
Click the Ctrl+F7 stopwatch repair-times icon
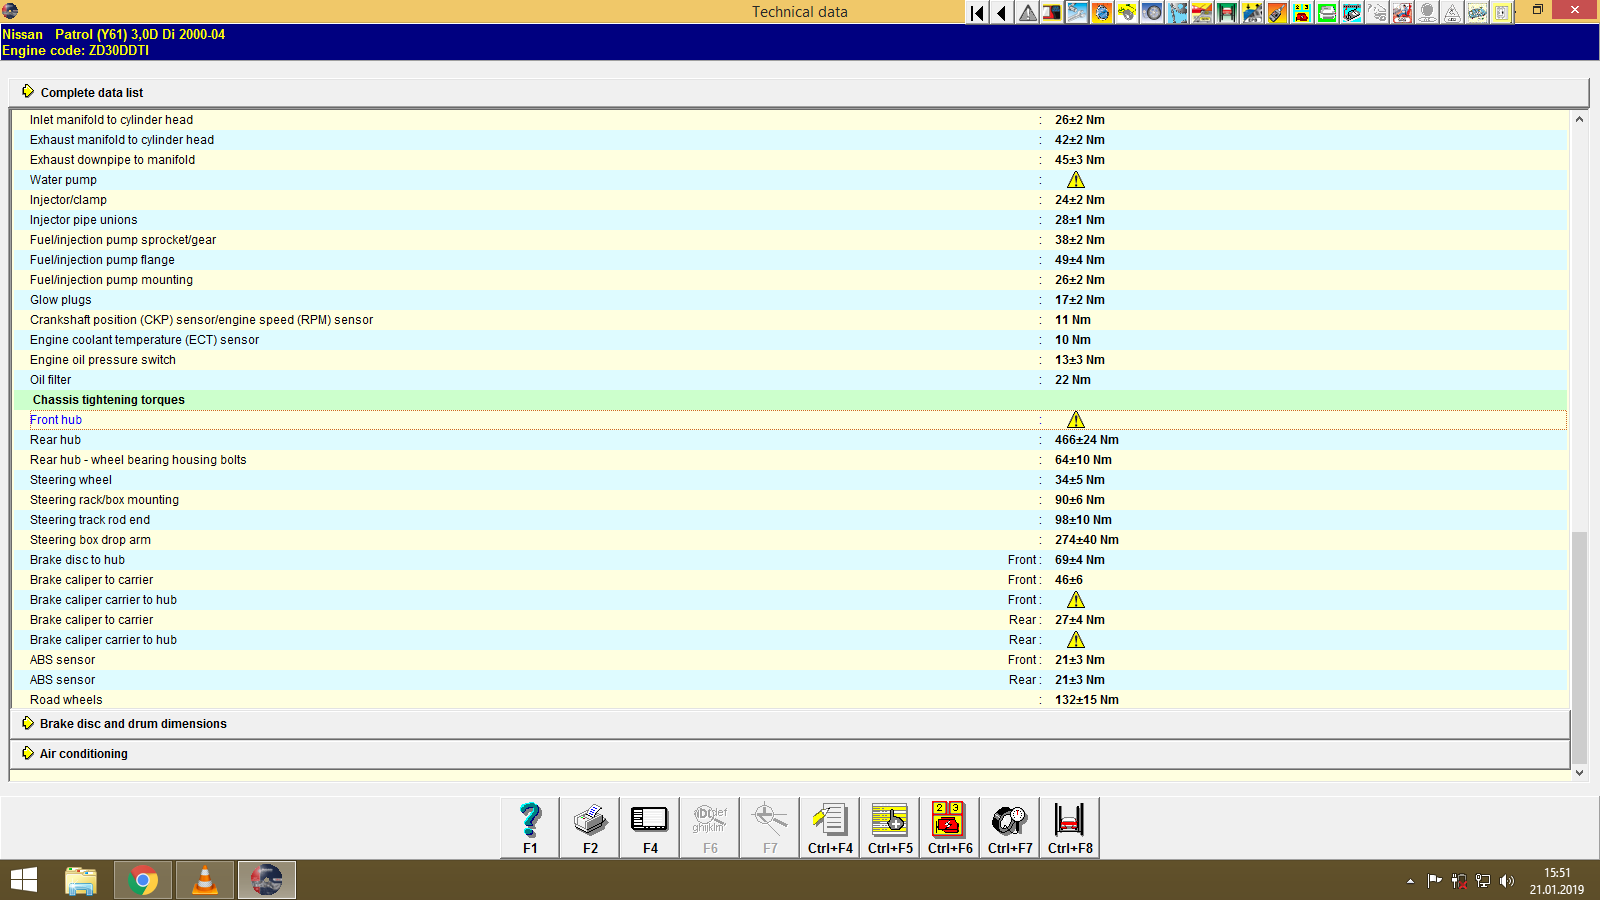pos(1009,826)
